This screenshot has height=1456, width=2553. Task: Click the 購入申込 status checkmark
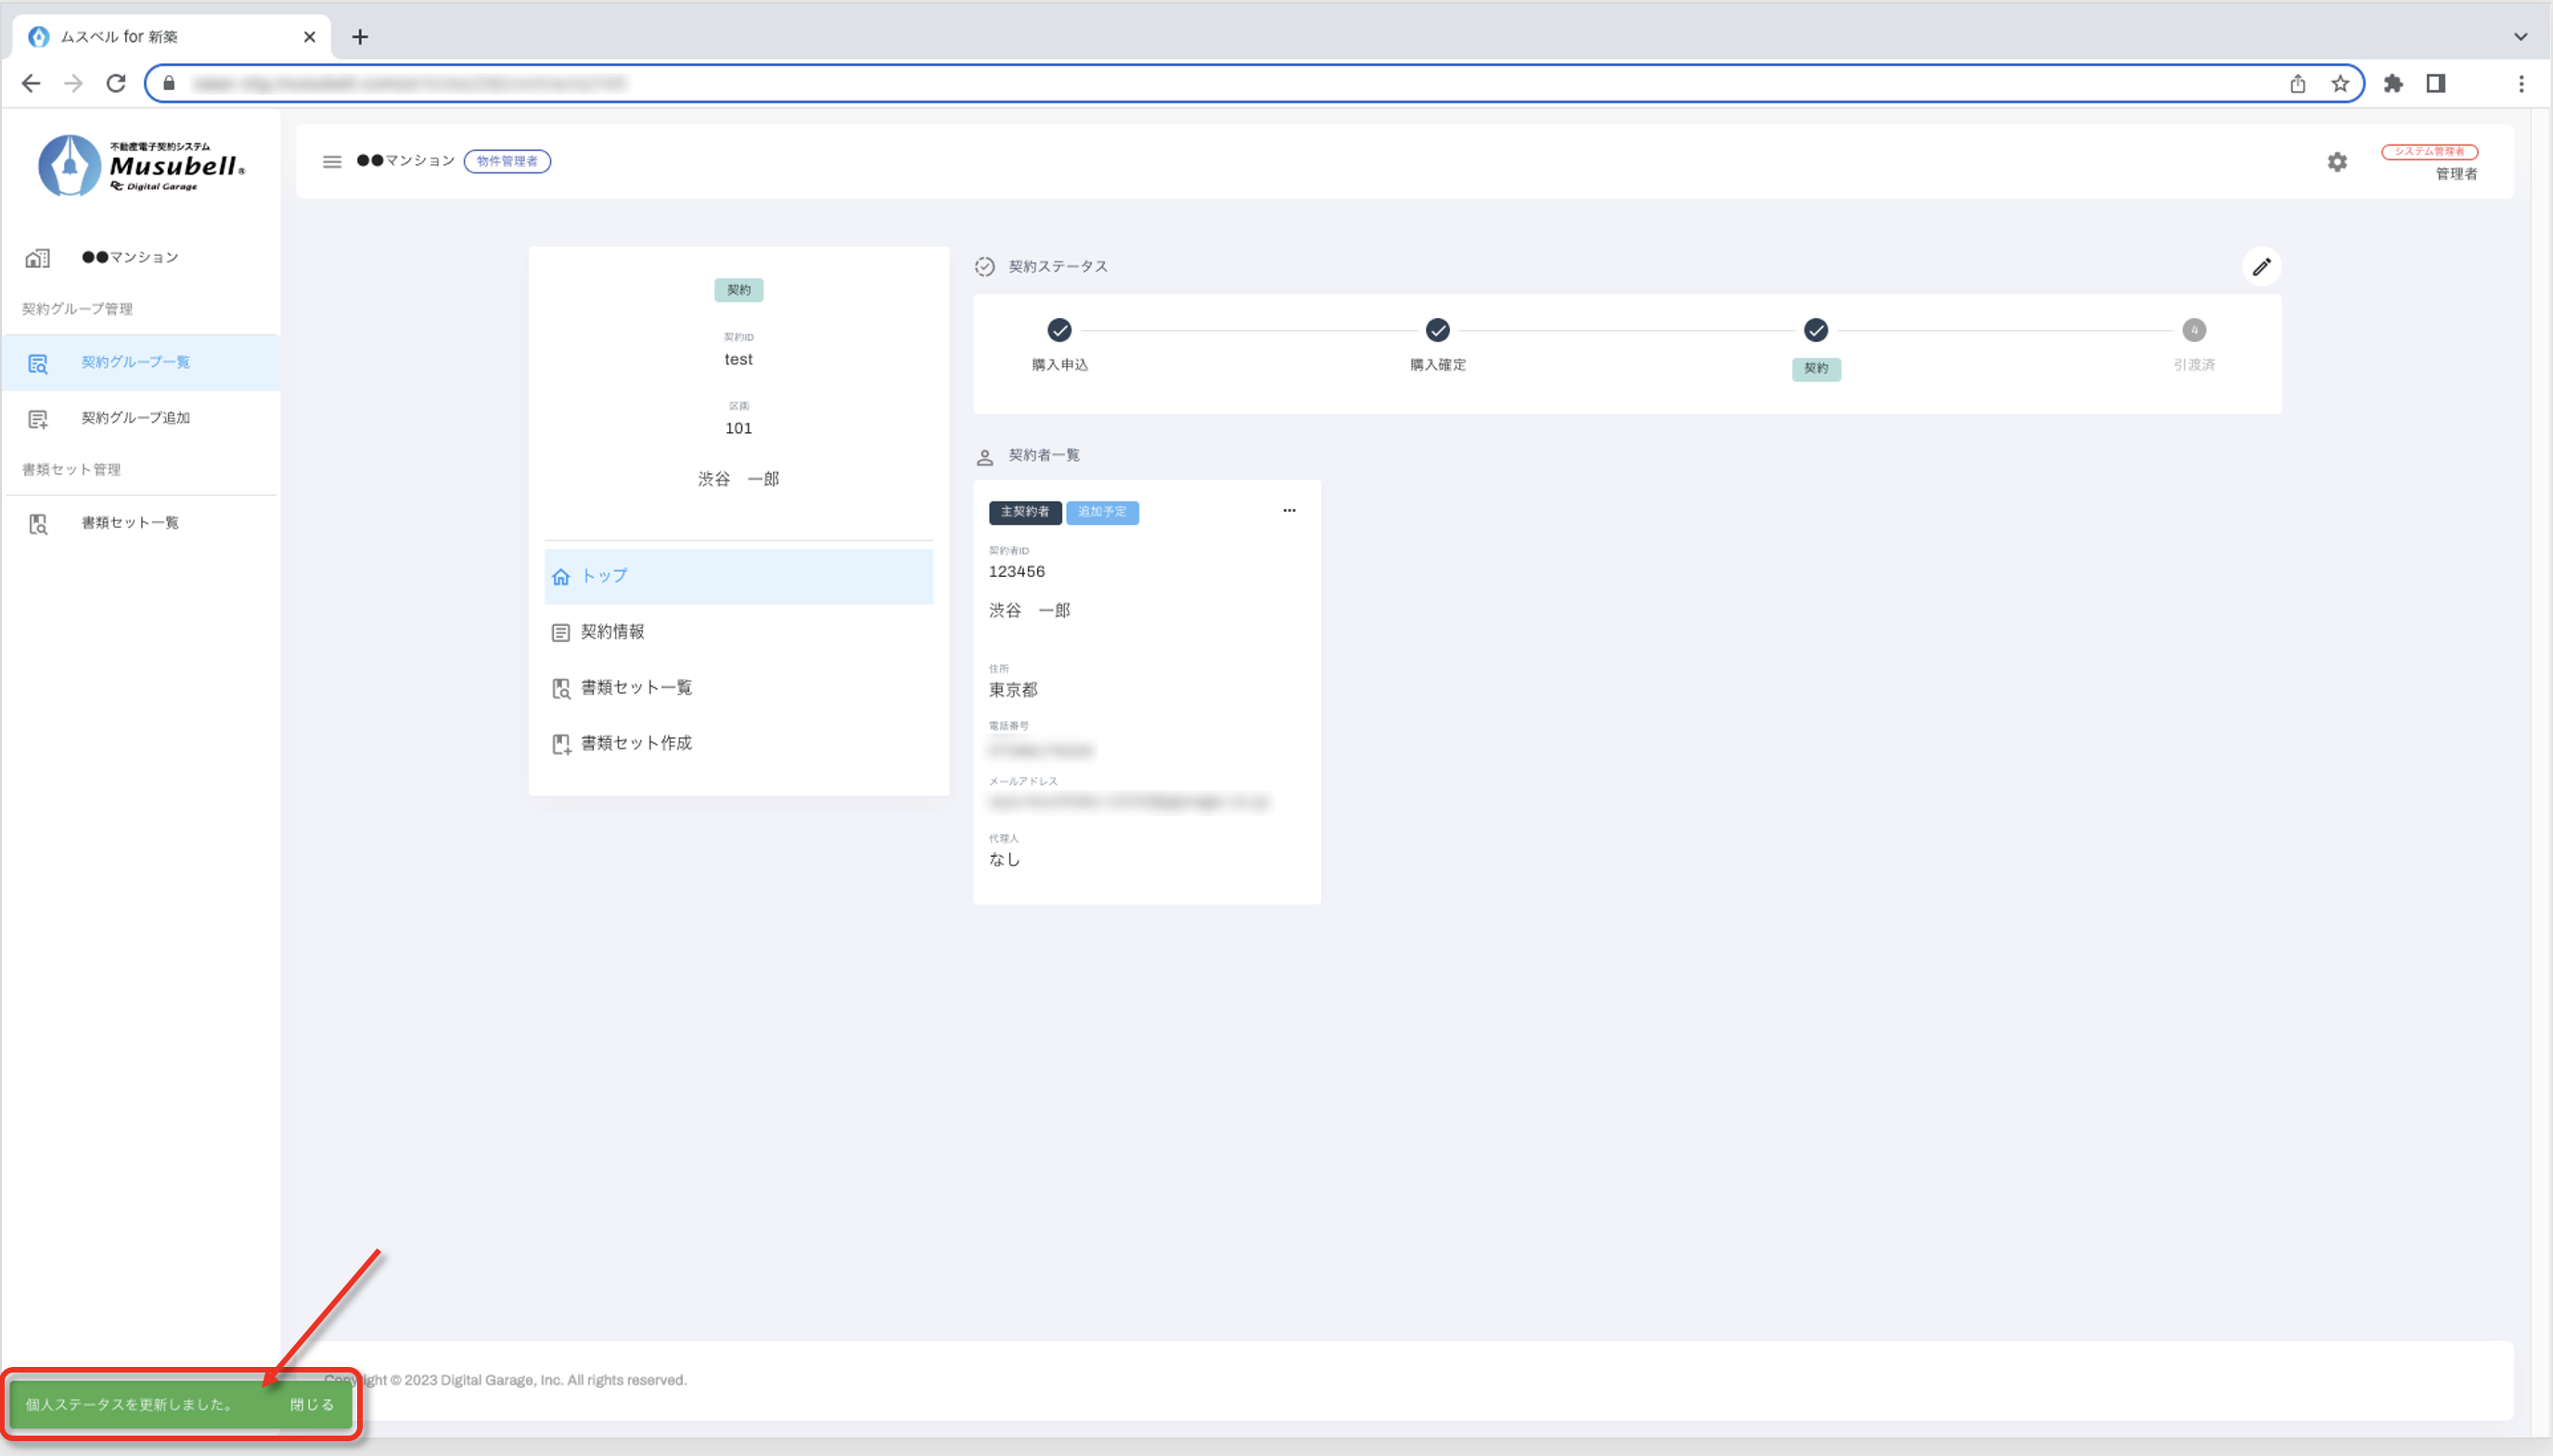[x=1059, y=330]
